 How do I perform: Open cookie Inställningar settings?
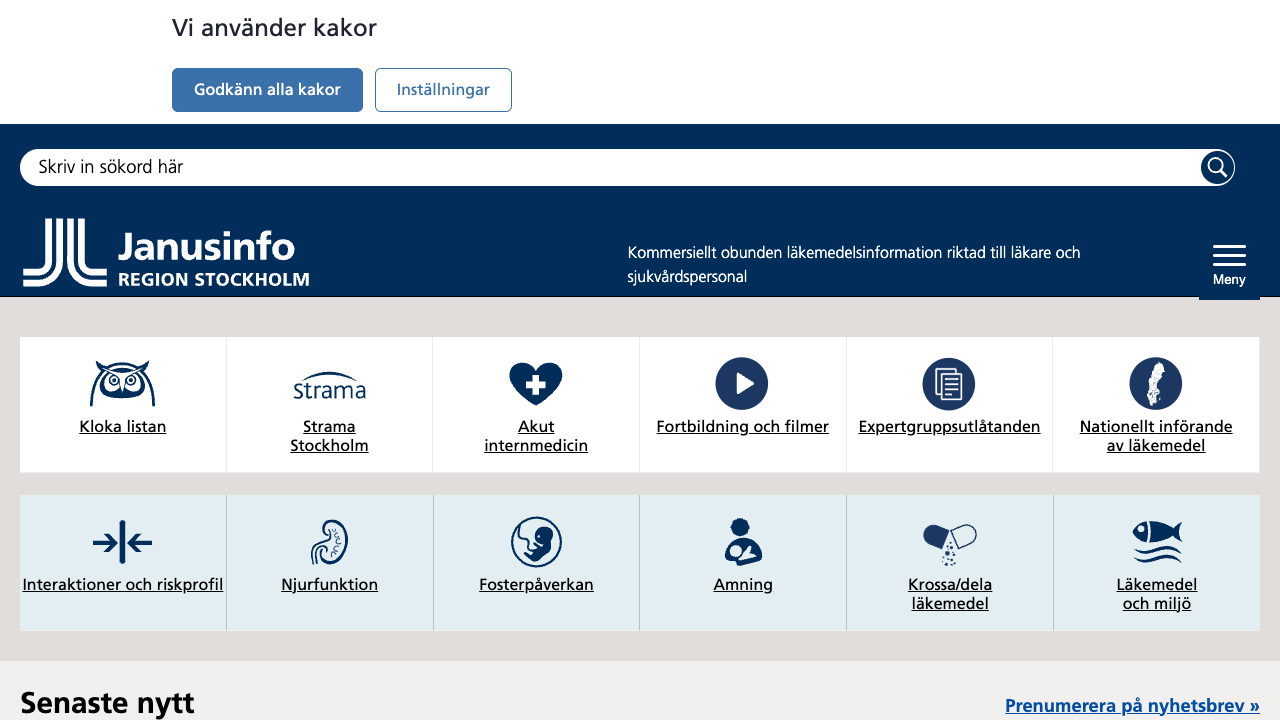(443, 89)
